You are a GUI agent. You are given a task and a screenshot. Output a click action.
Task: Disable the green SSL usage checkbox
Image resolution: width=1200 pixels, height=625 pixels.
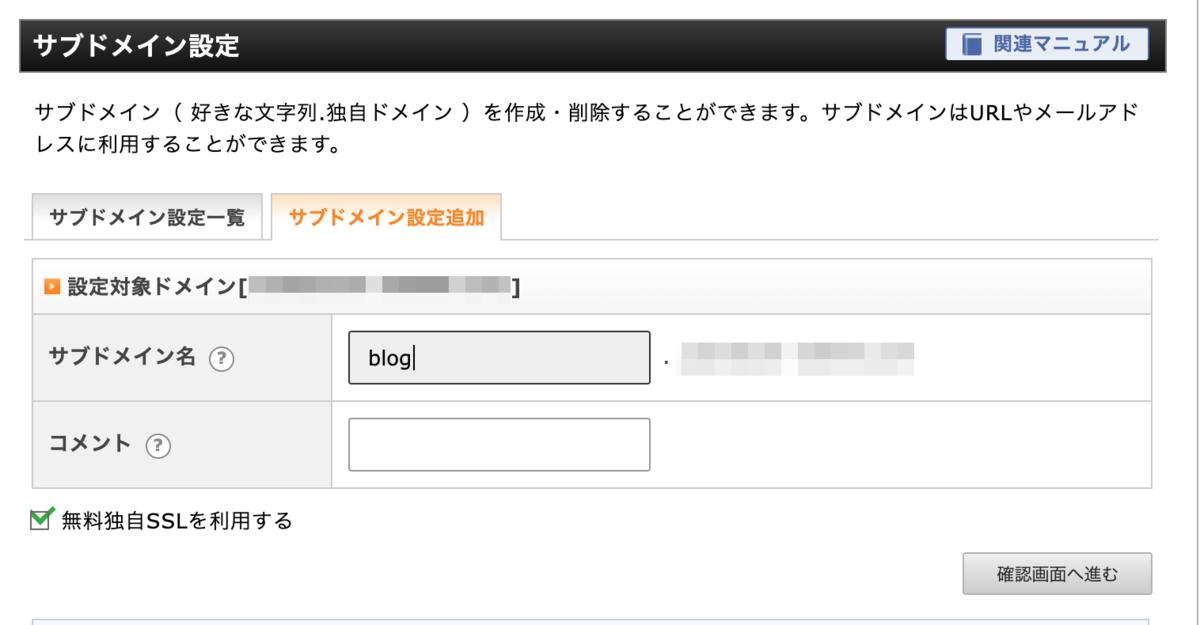point(41,519)
